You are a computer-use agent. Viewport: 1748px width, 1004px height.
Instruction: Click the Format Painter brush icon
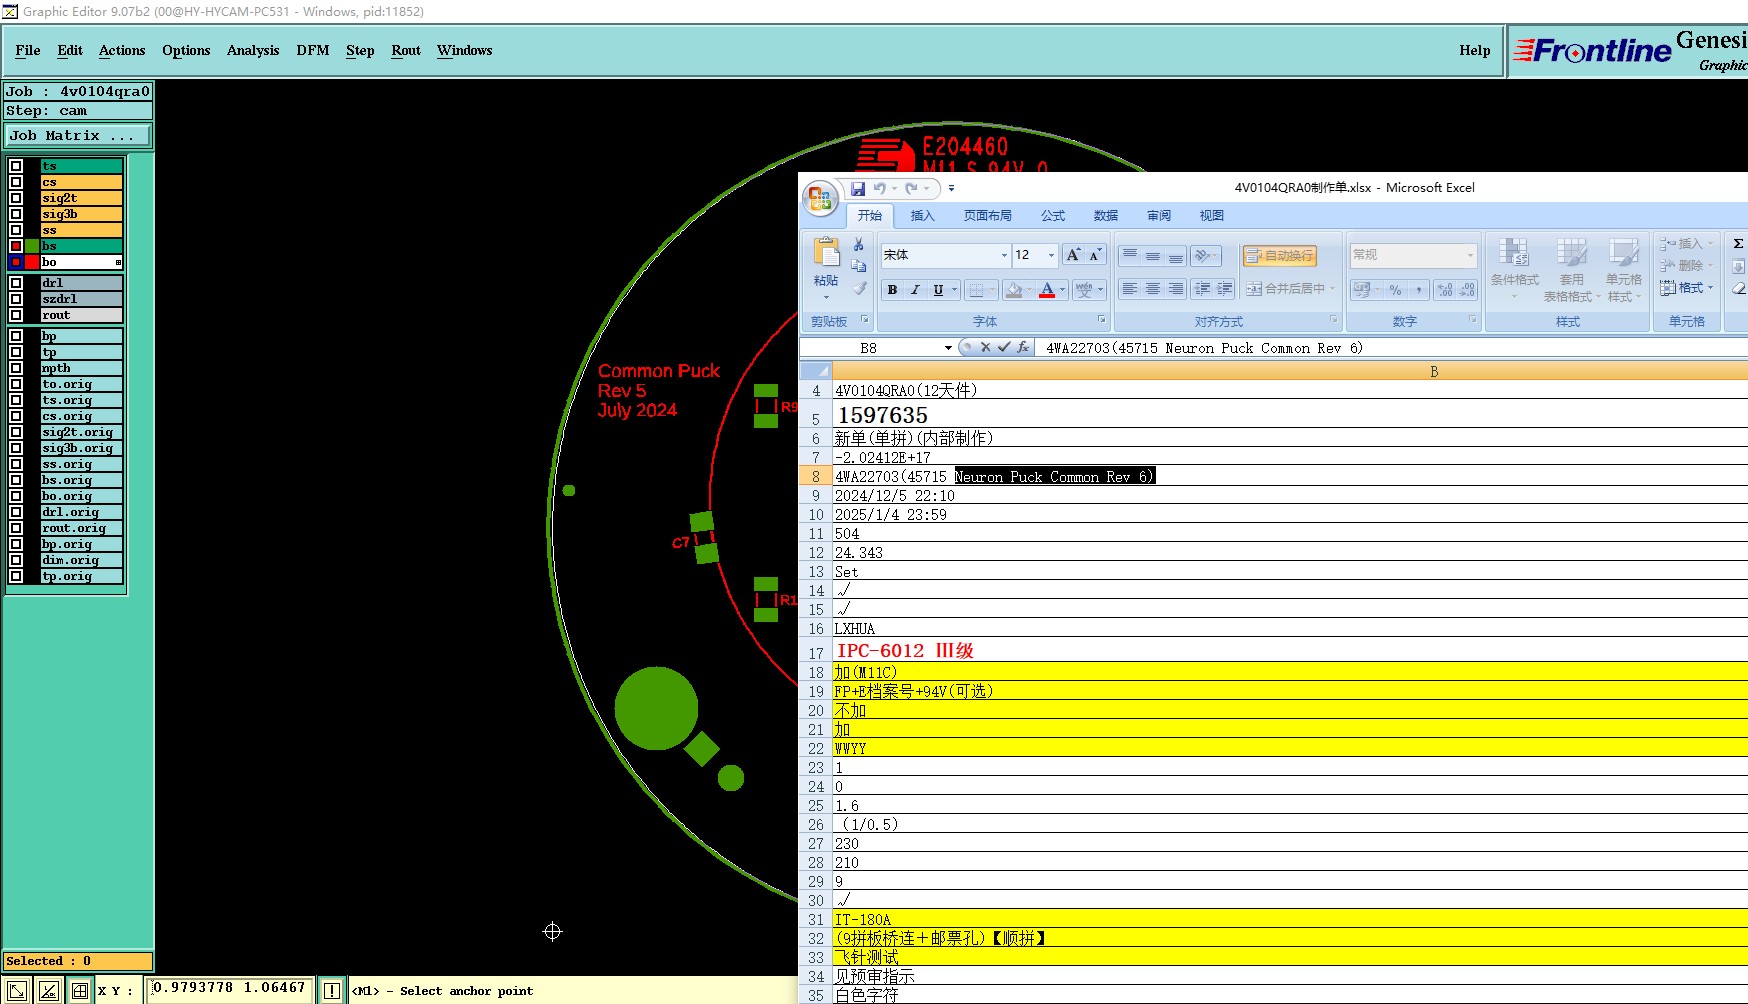pos(859,289)
